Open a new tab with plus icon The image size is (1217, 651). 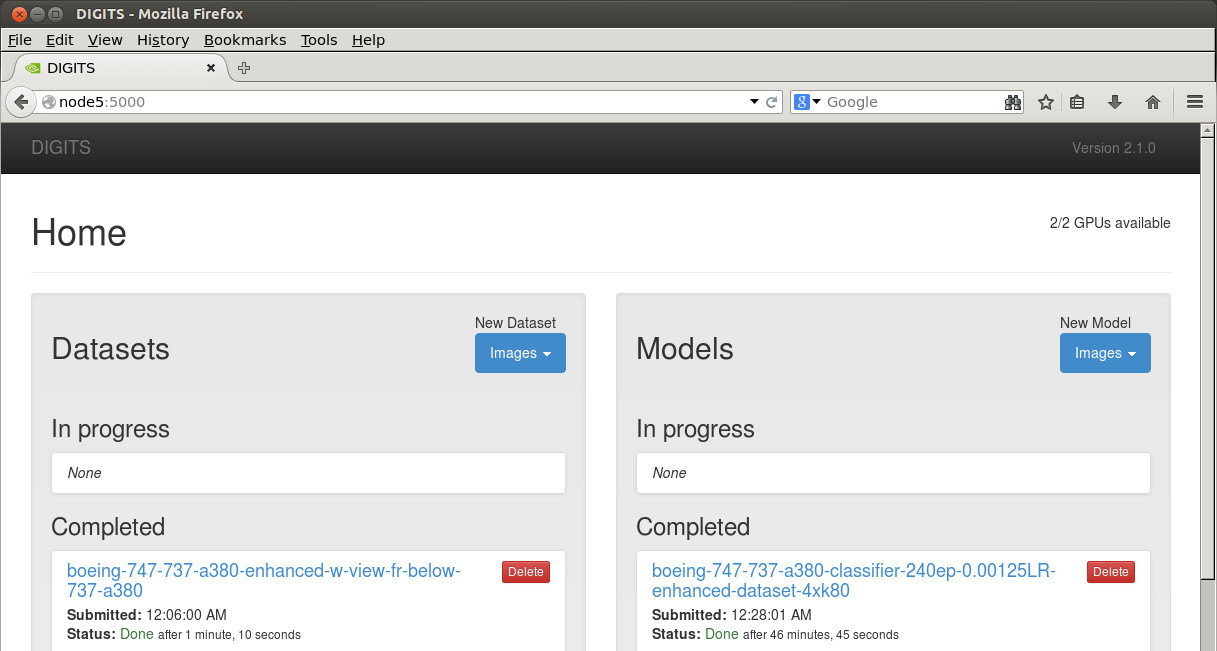click(x=244, y=68)
